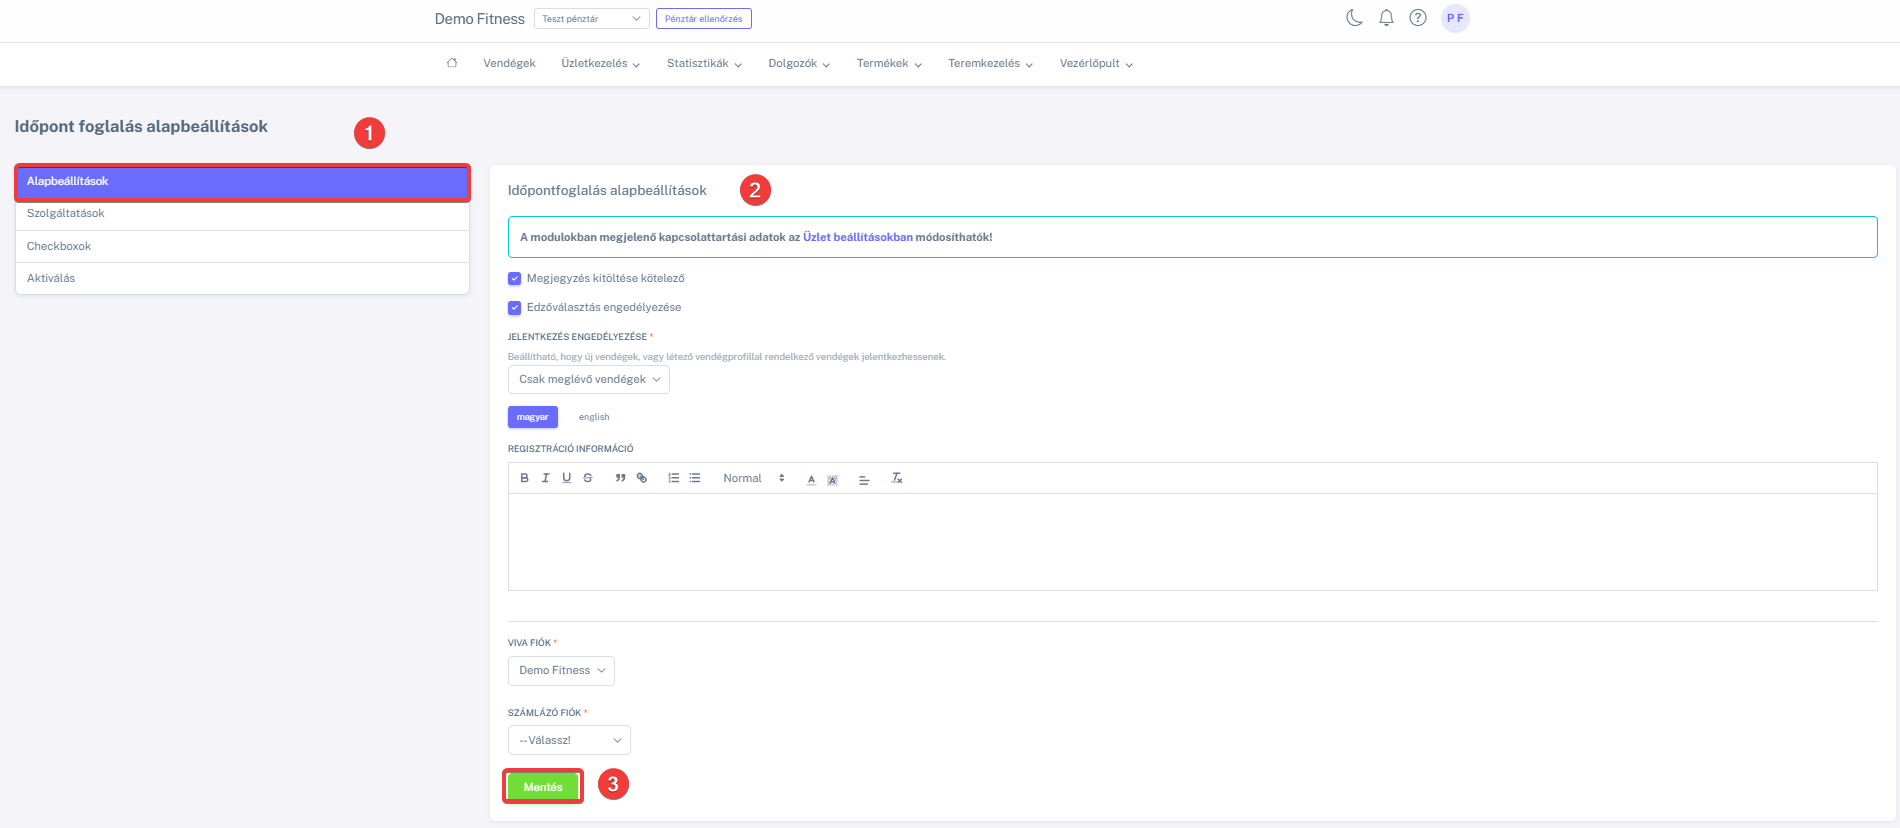Expand Teremkezelés menu
Screen dimensions: 1900x828
(x=990, y=63)
